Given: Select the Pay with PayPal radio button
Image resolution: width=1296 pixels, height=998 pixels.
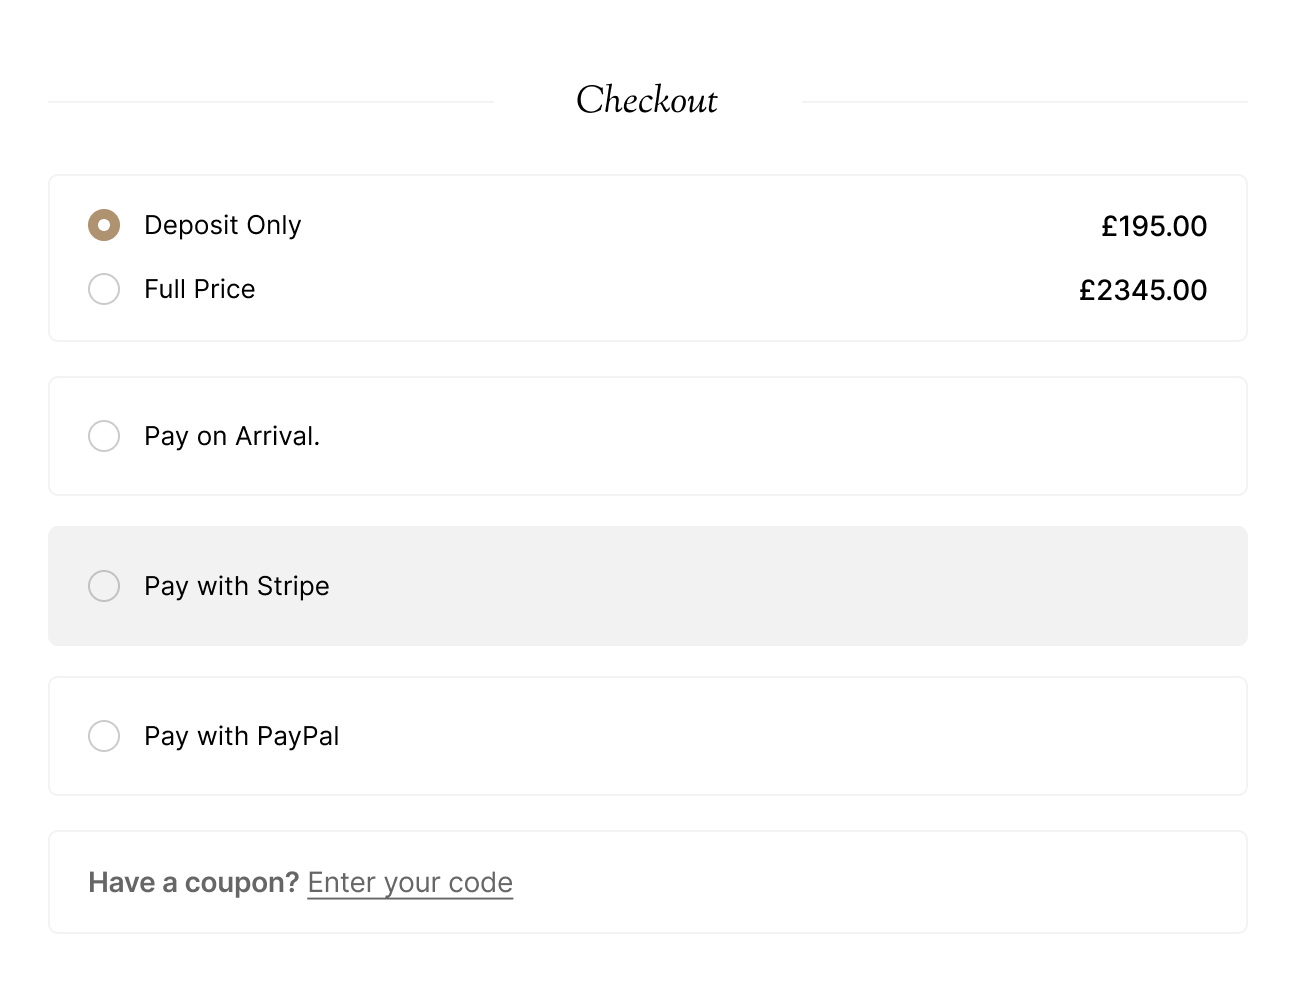Looking at the screenshot, I should pyautogui.click(x=104, y=736).
